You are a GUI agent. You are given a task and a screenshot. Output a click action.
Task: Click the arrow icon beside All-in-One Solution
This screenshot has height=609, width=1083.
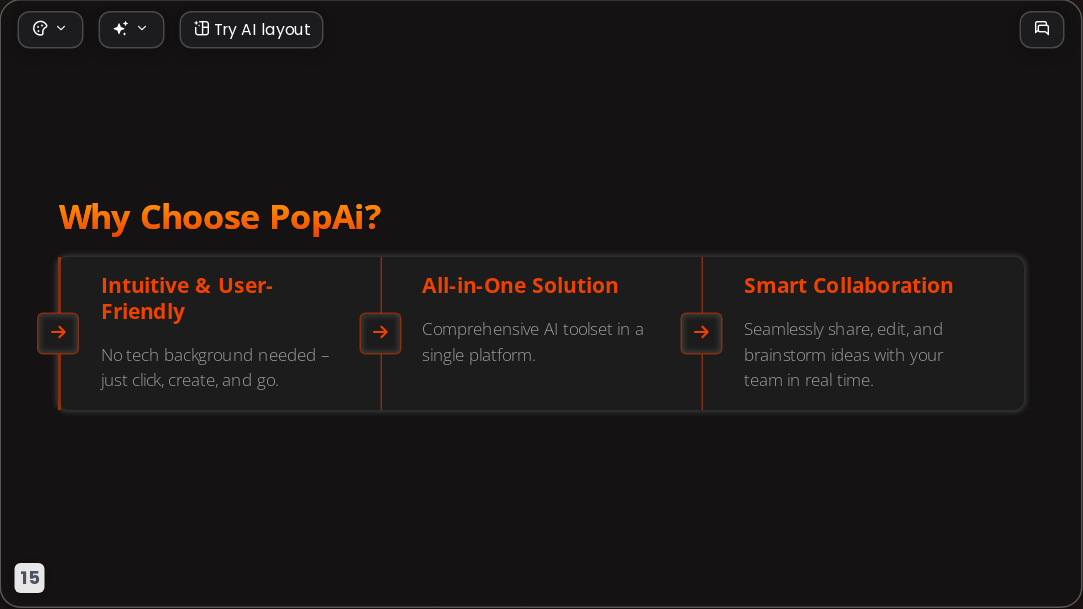tap(380, 333)
